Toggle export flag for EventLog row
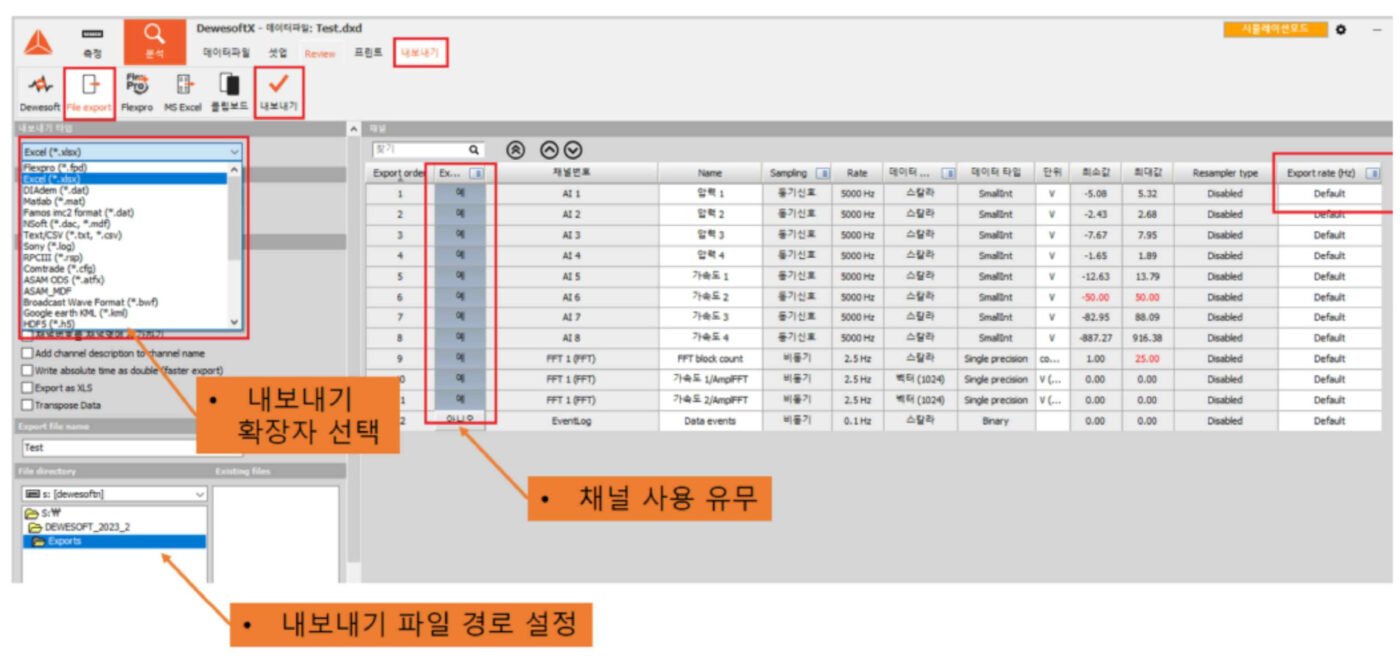This screenshot has height=663, width=1400. pos(460,420)
